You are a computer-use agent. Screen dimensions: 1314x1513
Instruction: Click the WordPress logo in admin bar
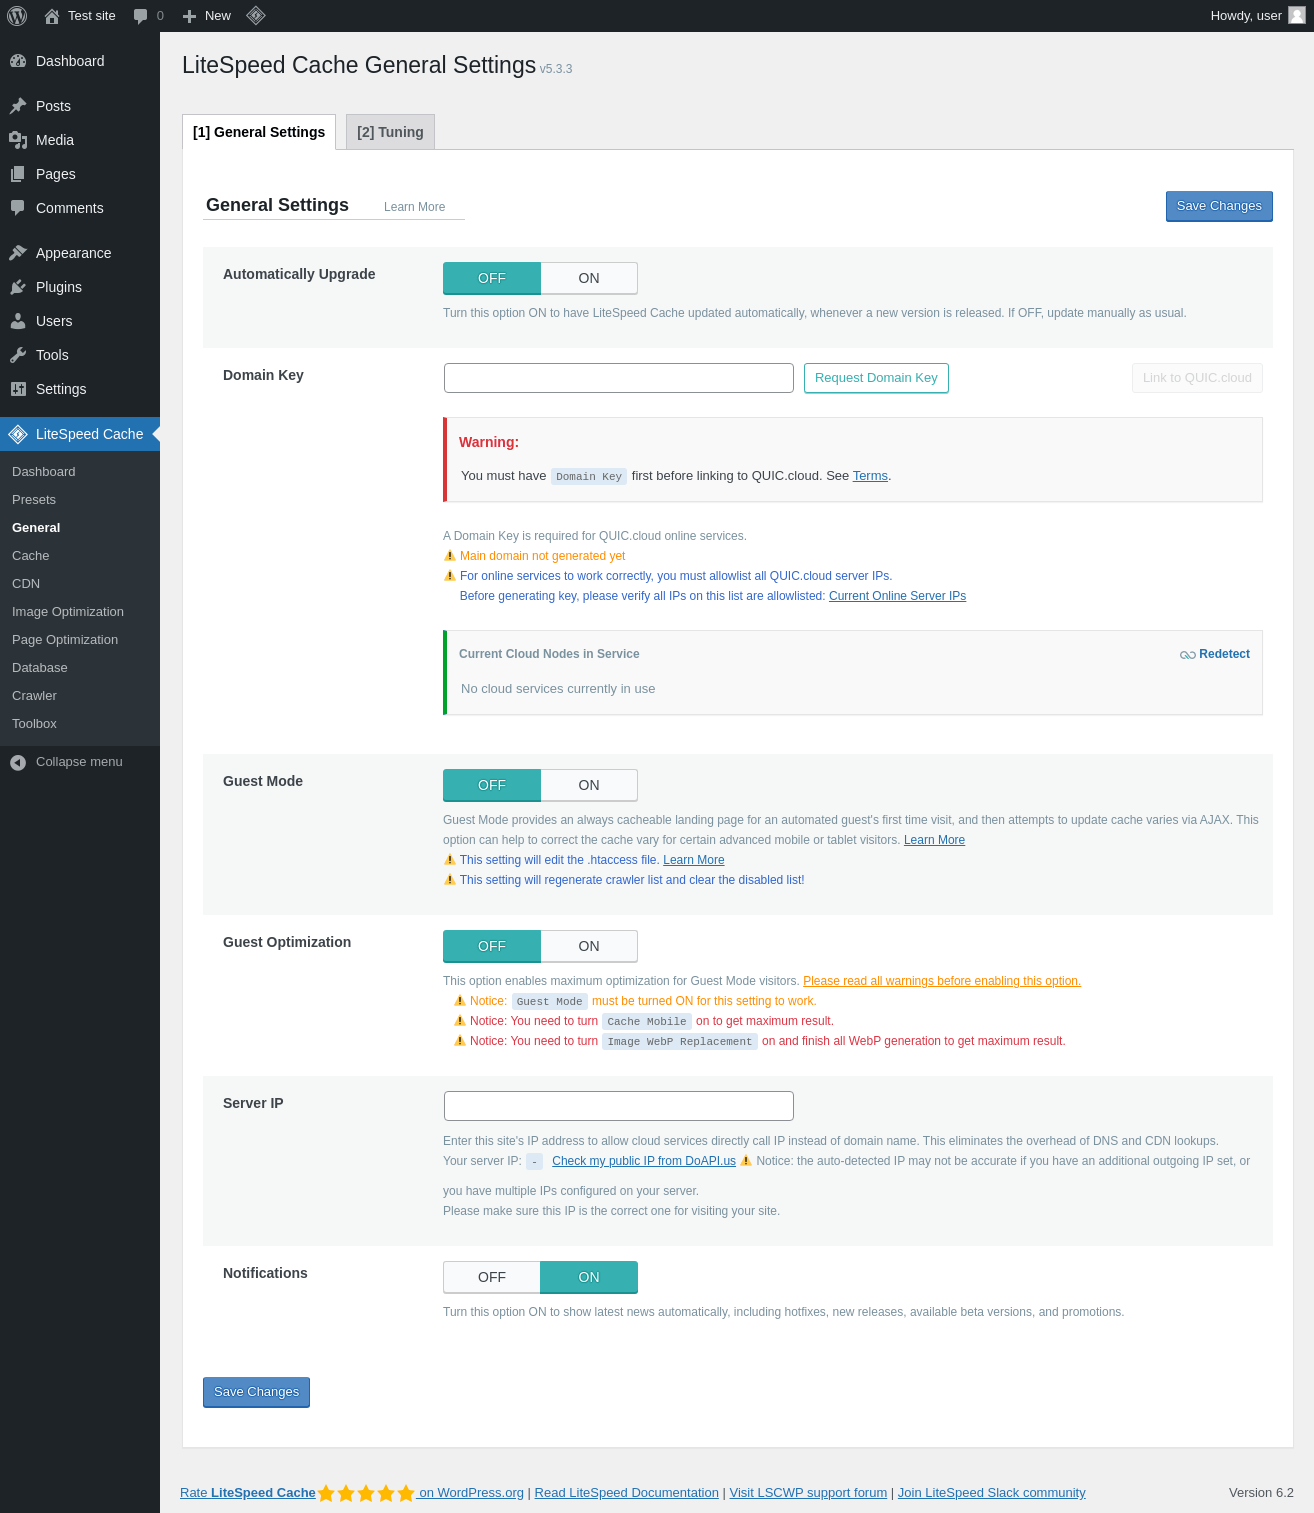click(17, 16)
